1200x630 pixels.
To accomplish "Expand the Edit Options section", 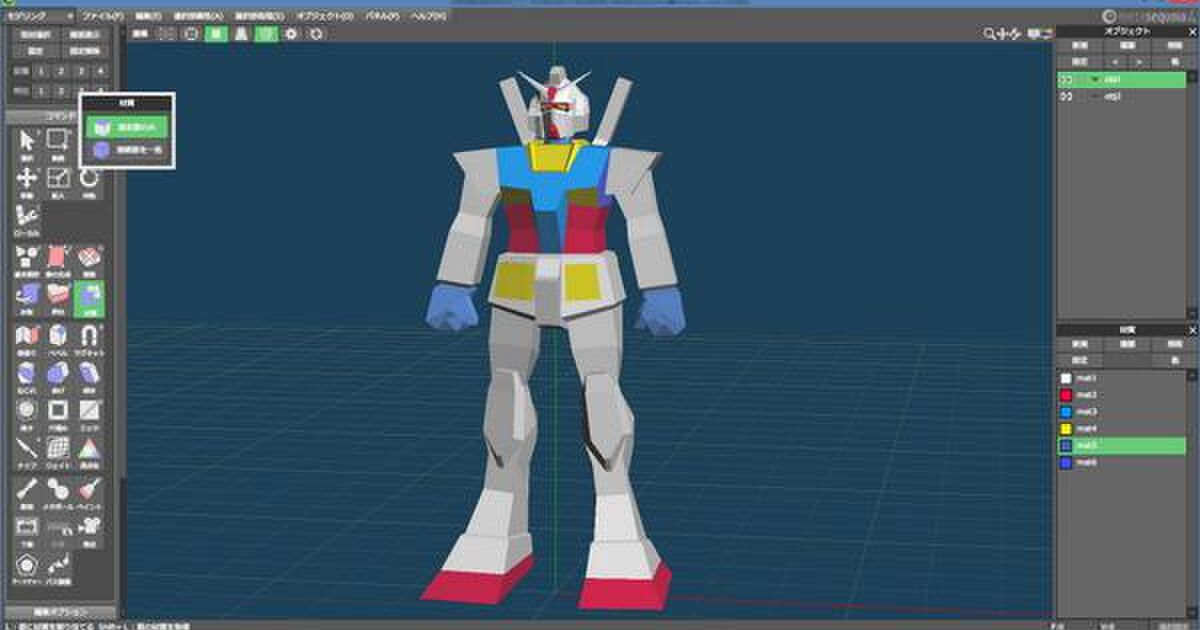I will click(x=61, y=612).
